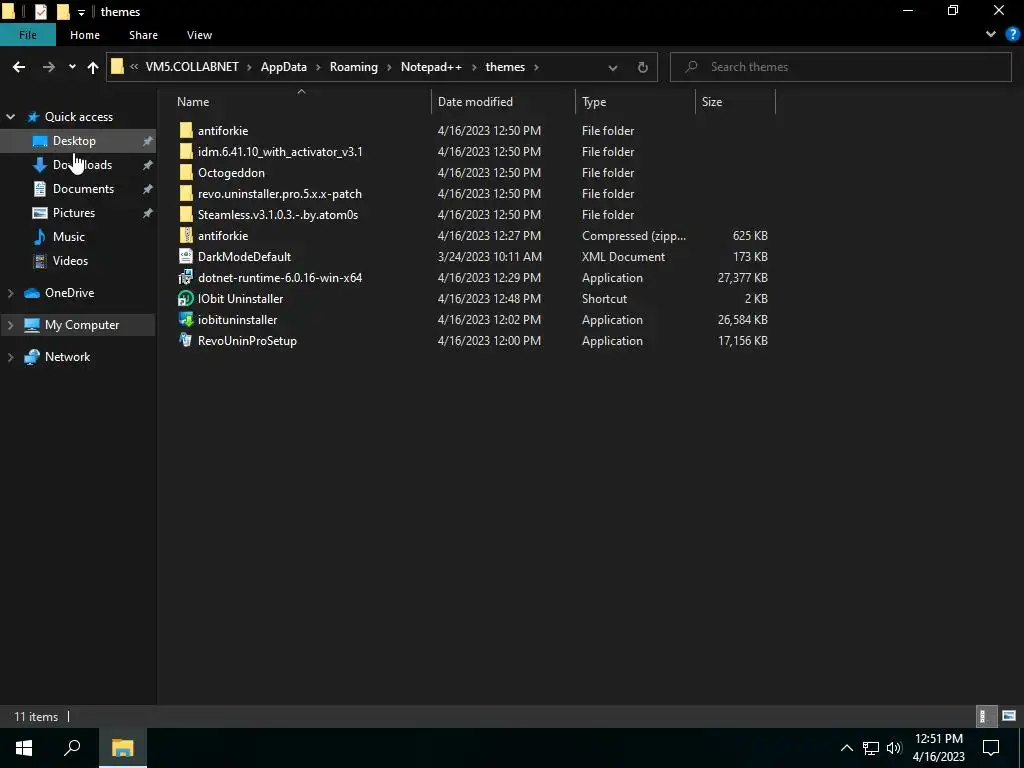Click the IObit Uninstaller shortcut icon
The image size is (1024, 768).
[186, 298]
